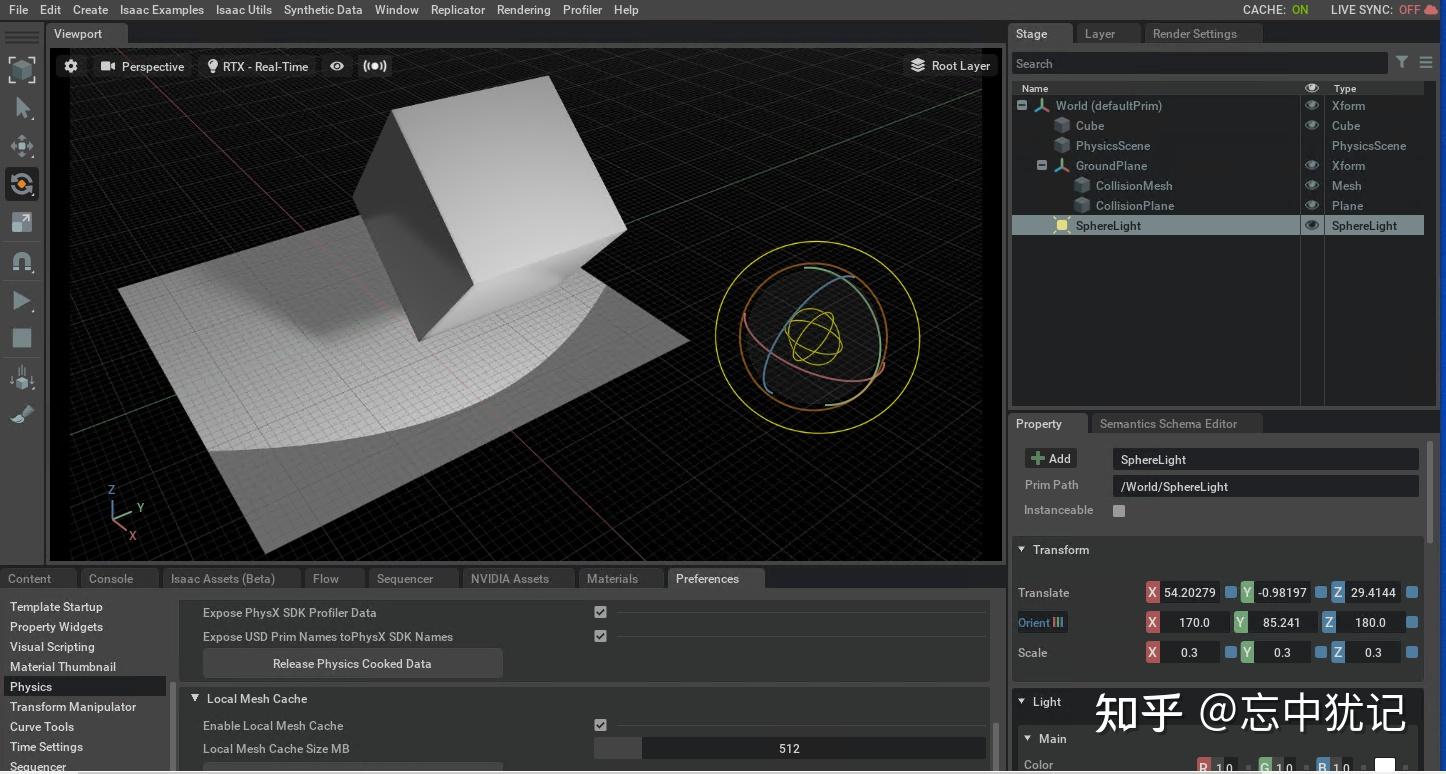Screen dimensions: 1446x774
Task: Select Transform Manipulator in preferences list
Action: [x=73, y=707]
